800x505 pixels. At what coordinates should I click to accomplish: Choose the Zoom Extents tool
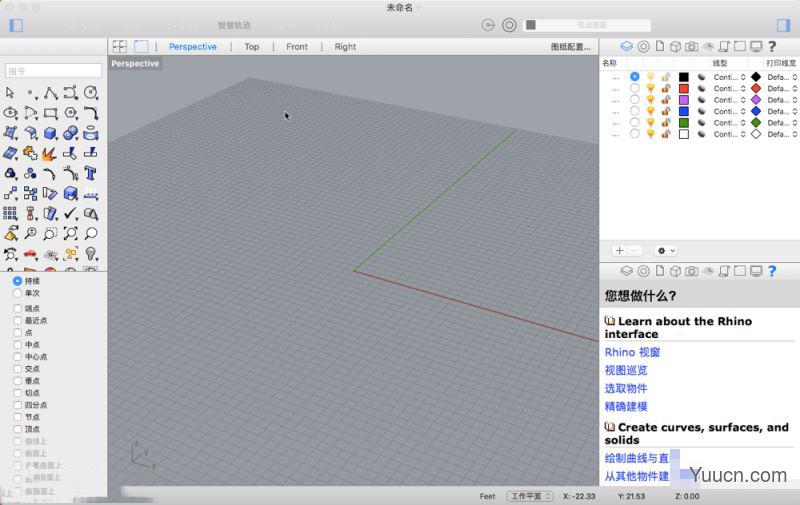[x=70, y=234]
